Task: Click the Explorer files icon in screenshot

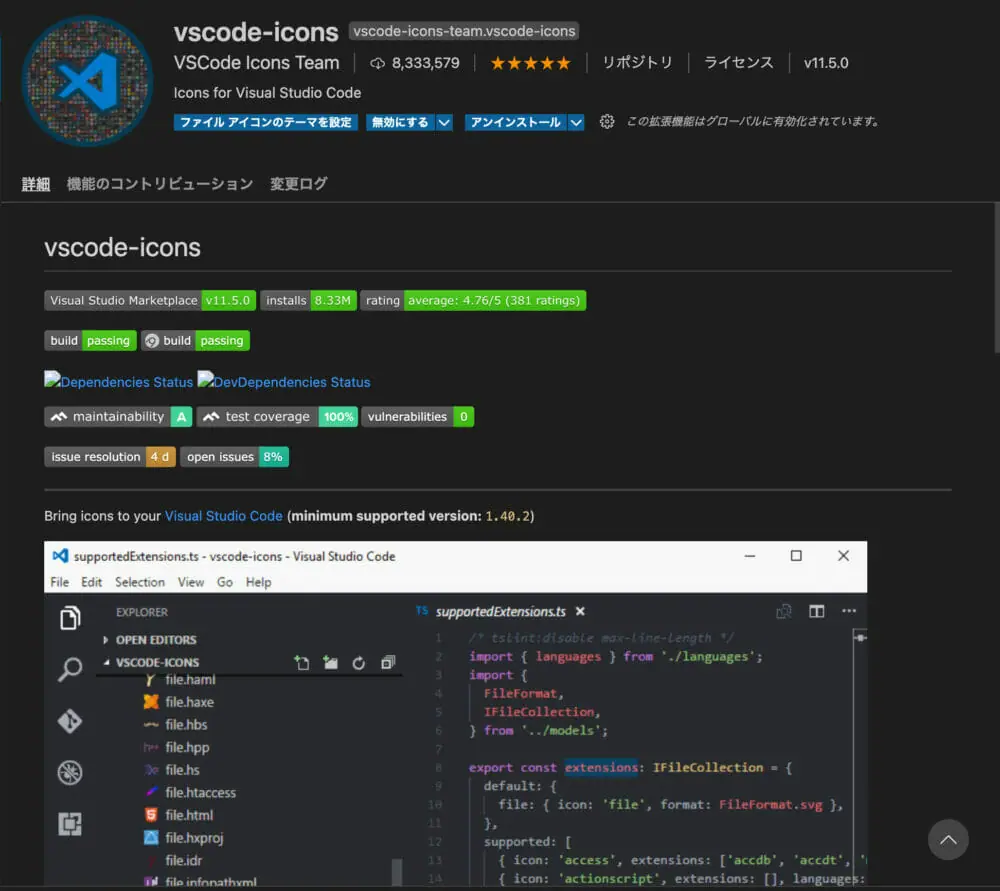Action: point(70,618)
